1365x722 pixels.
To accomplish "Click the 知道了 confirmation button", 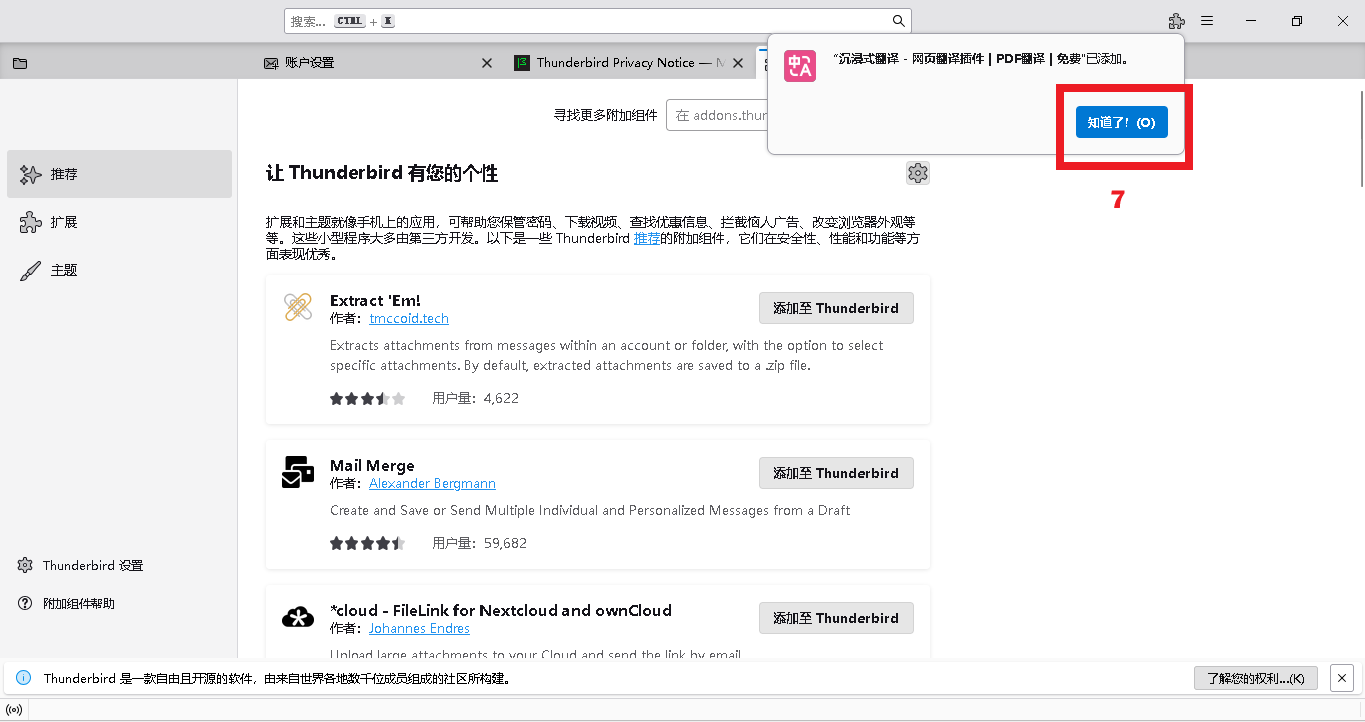I will pos(1121,122).
